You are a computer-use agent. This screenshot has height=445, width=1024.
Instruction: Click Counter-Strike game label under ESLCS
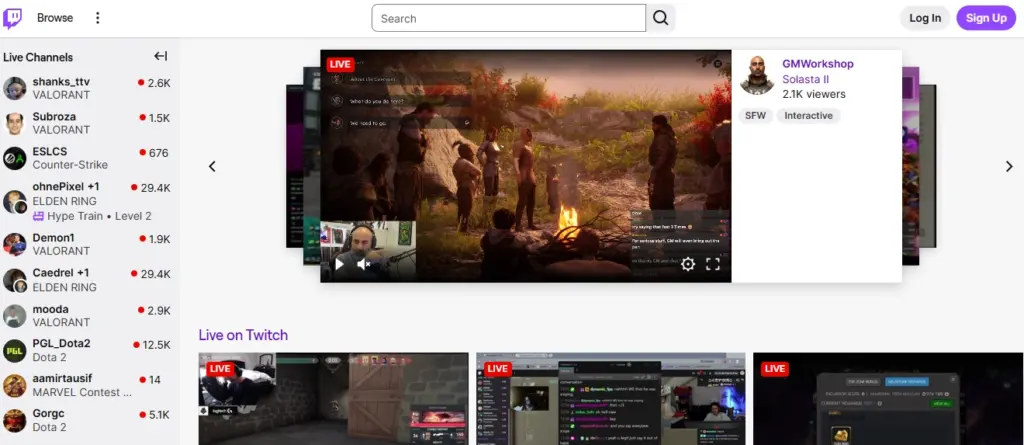[70, 165]
